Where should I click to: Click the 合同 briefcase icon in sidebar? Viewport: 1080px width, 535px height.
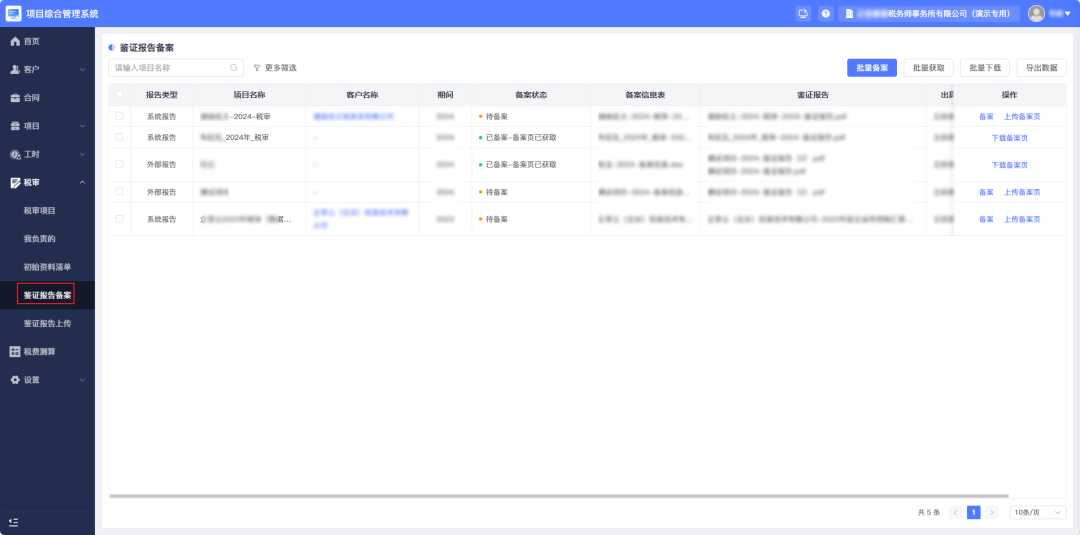[14, 98]
